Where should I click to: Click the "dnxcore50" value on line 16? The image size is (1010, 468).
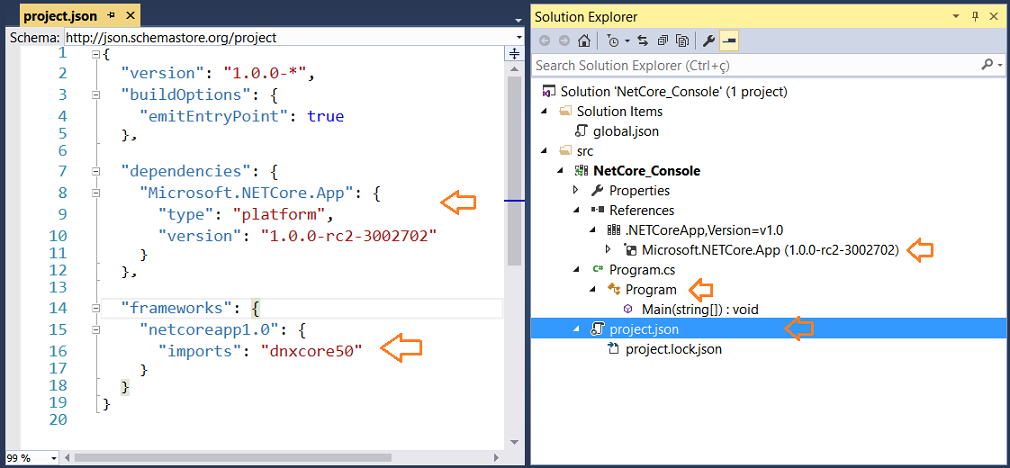(x=312, y=350)
